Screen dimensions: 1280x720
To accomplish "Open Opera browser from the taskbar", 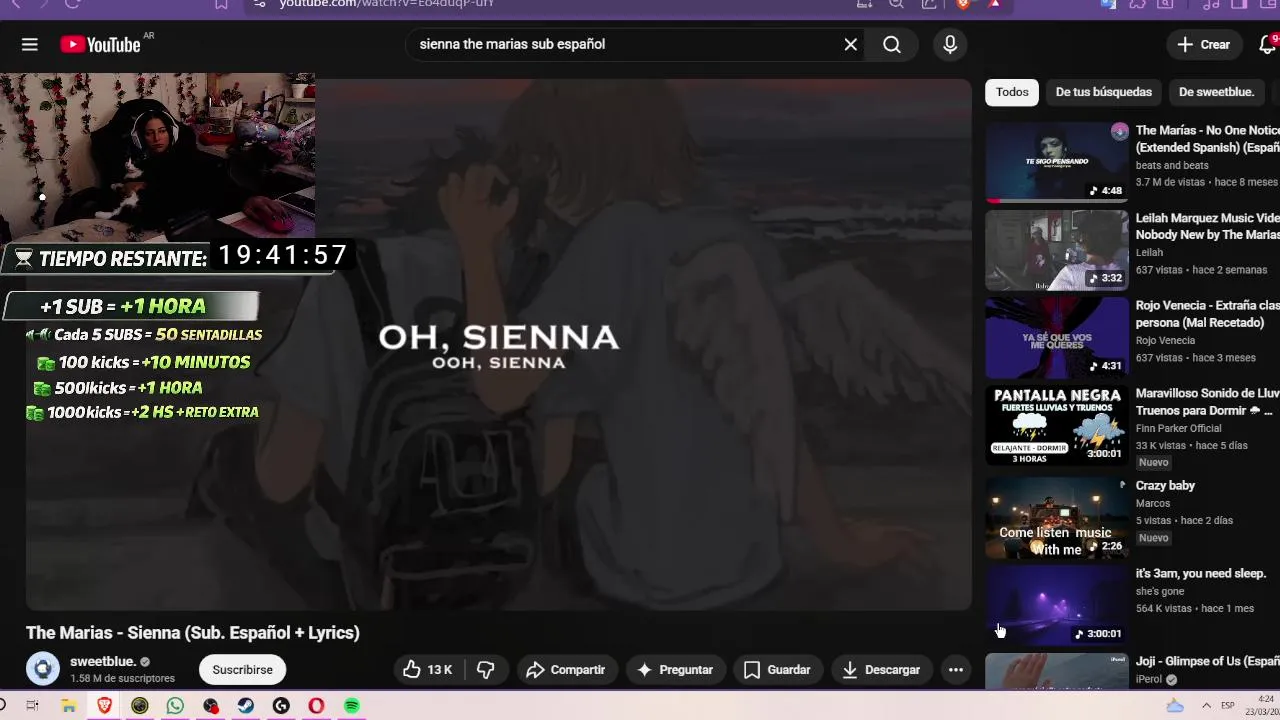I will 316,706.
